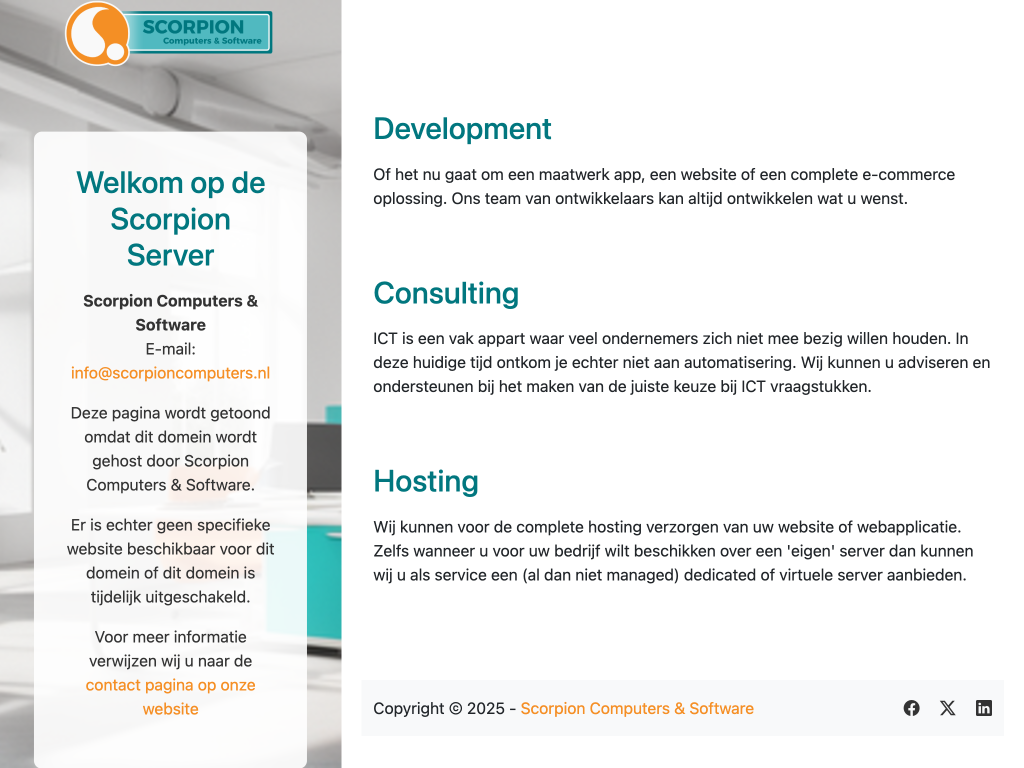The width and height of the screenshot is (1024, 768).
Task: Click the 'Deze pagina wordt getoond' paragraph
Action: point(170,449)
